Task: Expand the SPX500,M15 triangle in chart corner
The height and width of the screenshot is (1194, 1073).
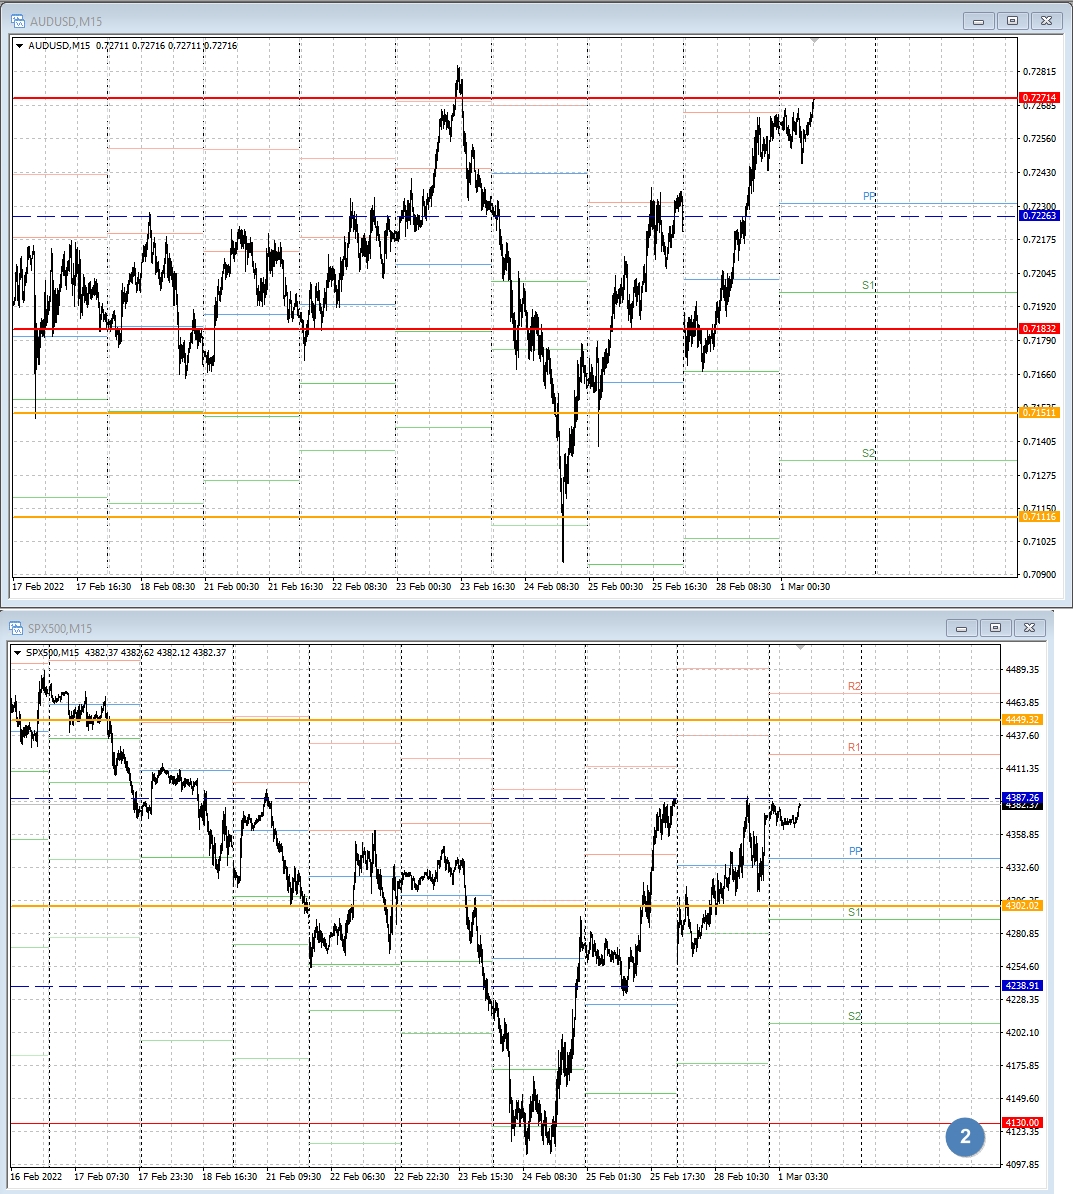Action: (x=17, y=653)
